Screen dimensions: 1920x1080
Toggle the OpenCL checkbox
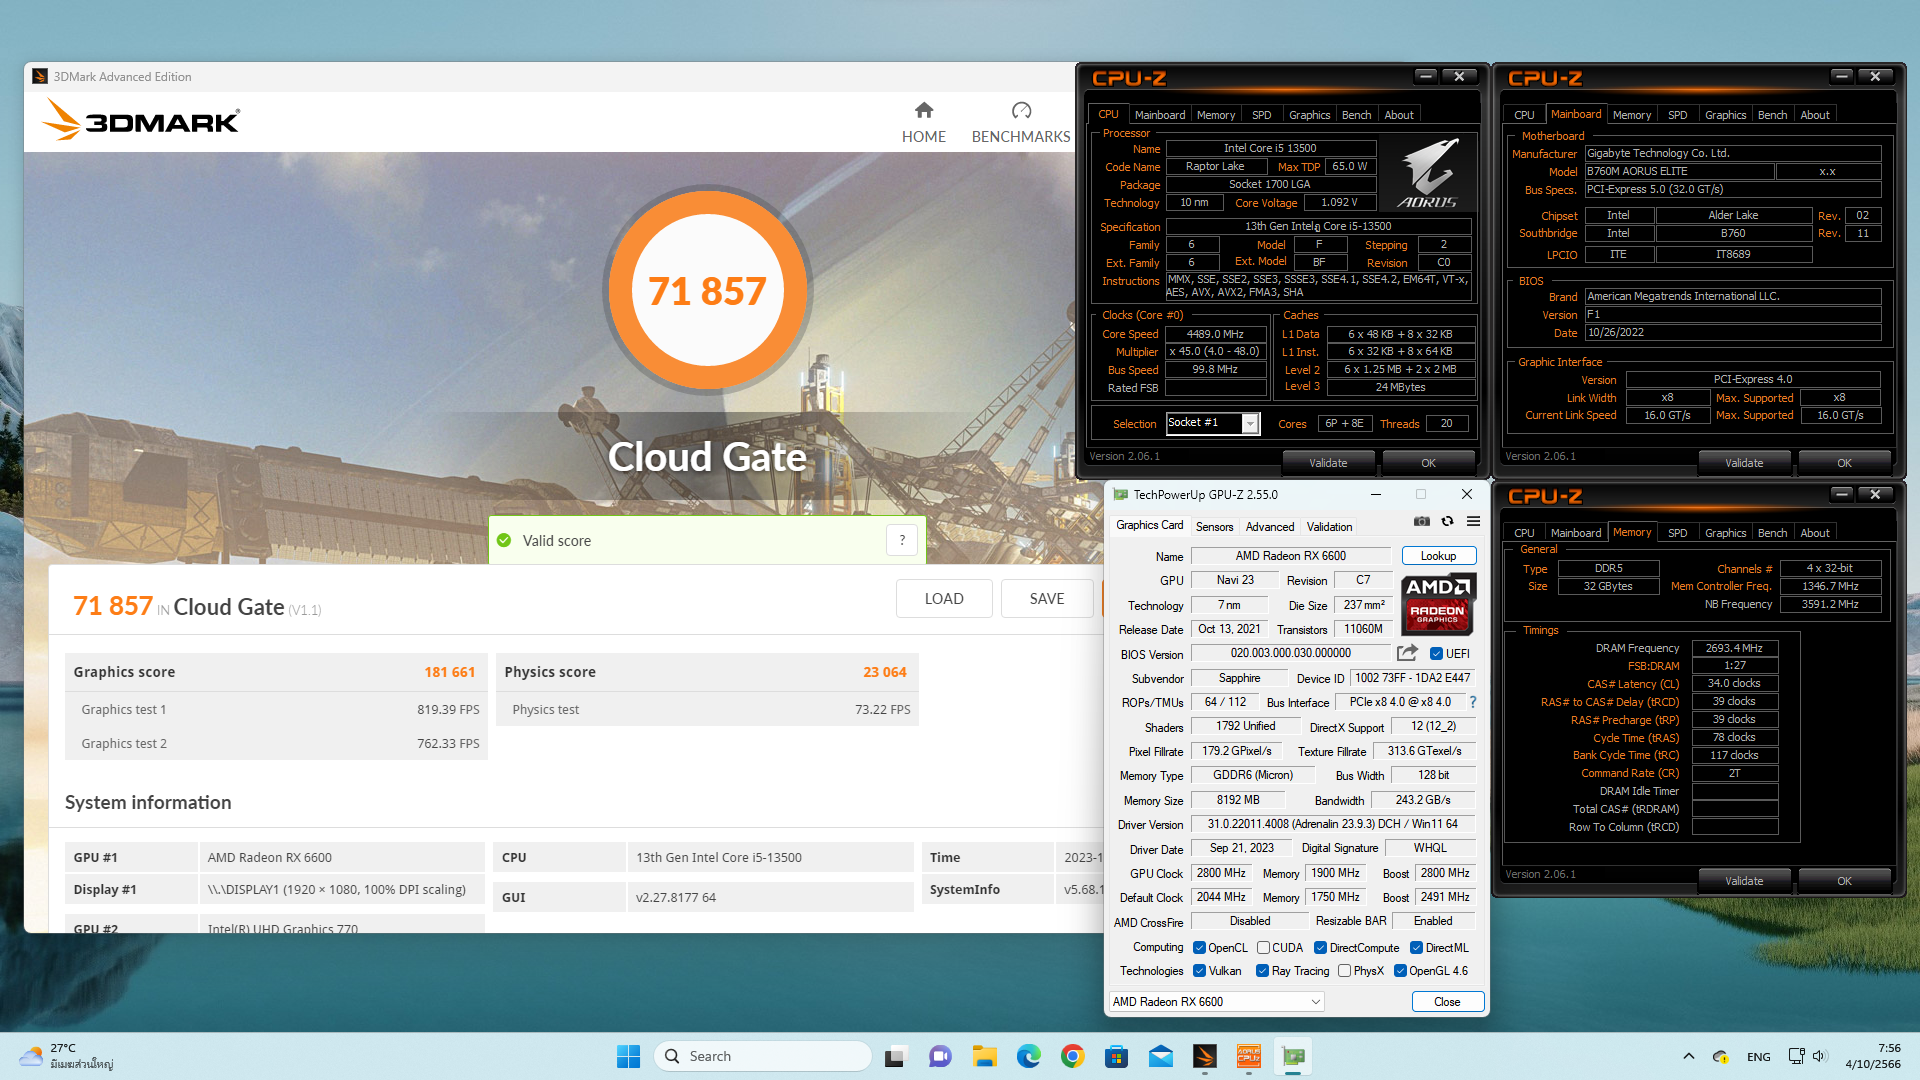1199,948
